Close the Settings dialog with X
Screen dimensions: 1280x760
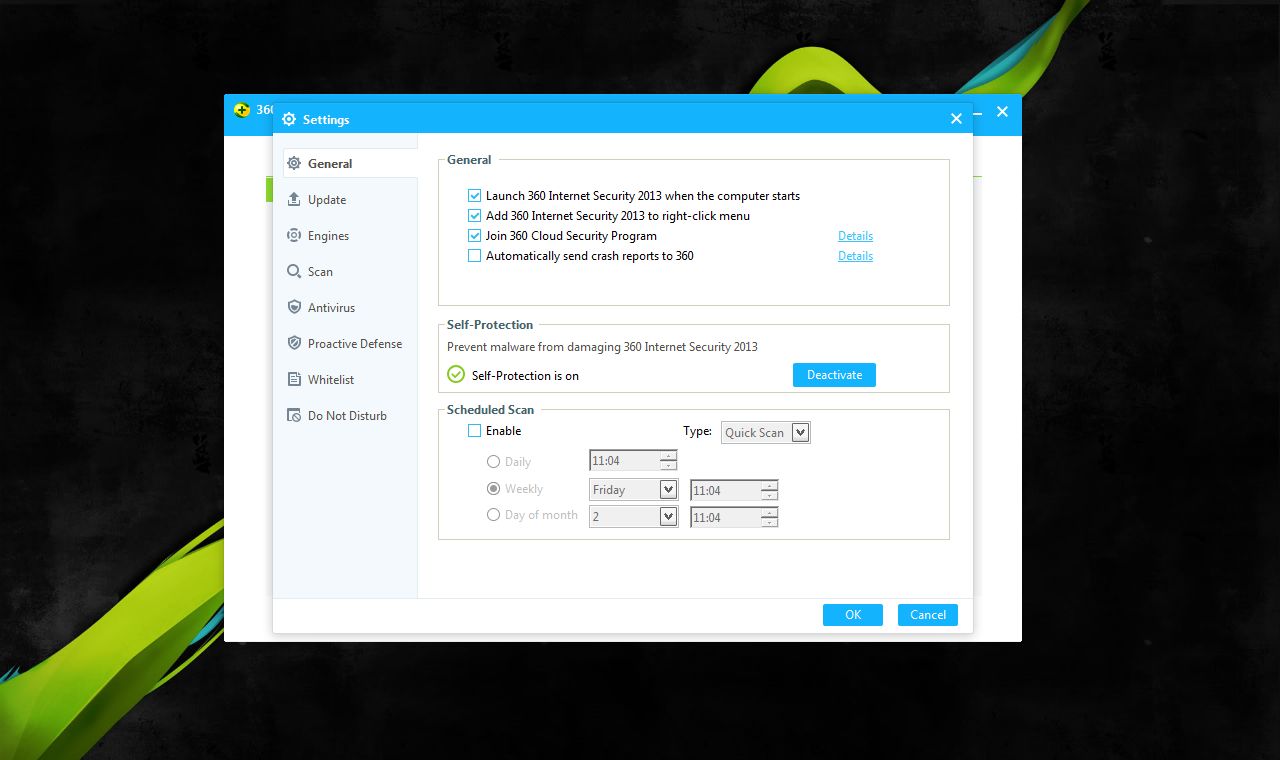(x=956, y=119)
